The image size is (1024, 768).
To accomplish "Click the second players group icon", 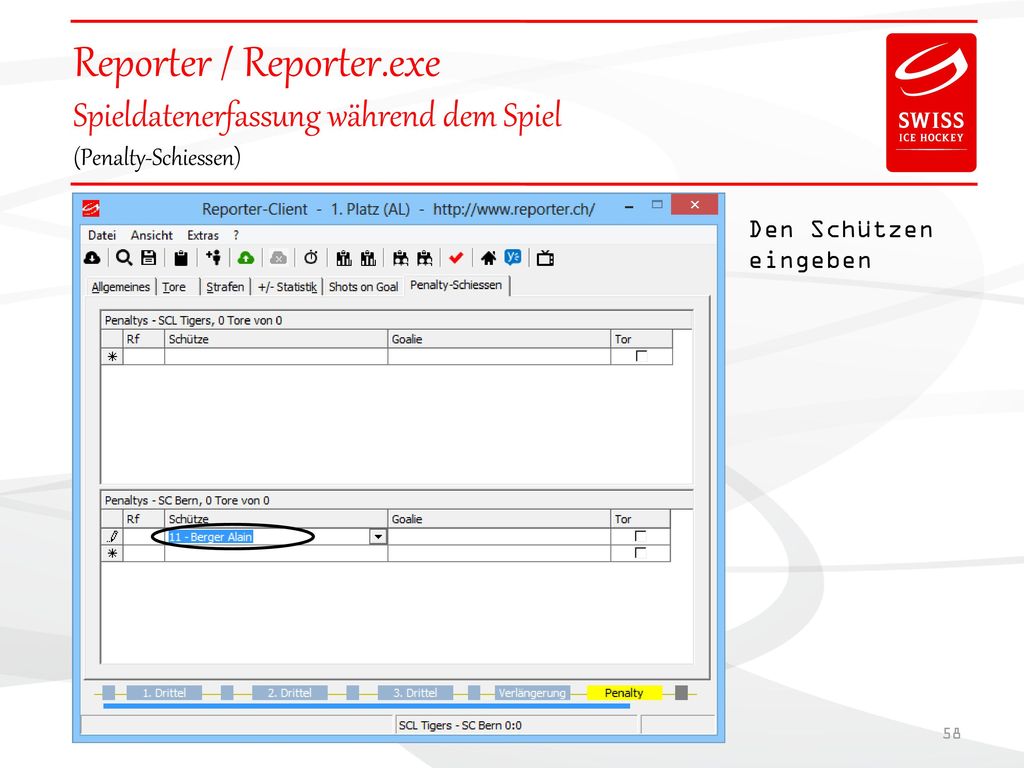I will coord(424,259).
